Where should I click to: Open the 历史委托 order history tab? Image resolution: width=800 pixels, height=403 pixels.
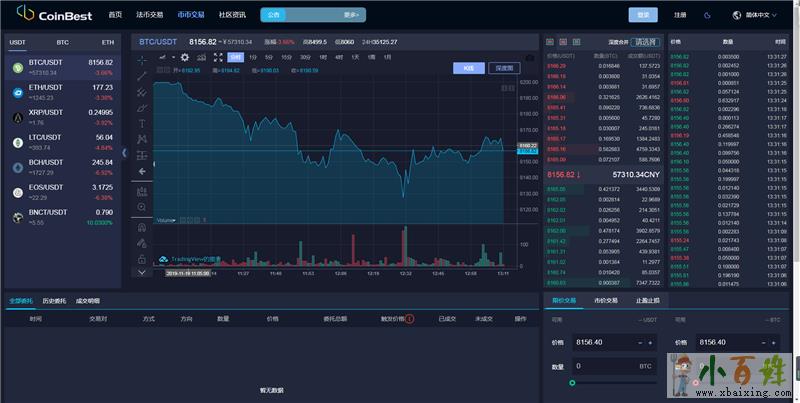54,300
